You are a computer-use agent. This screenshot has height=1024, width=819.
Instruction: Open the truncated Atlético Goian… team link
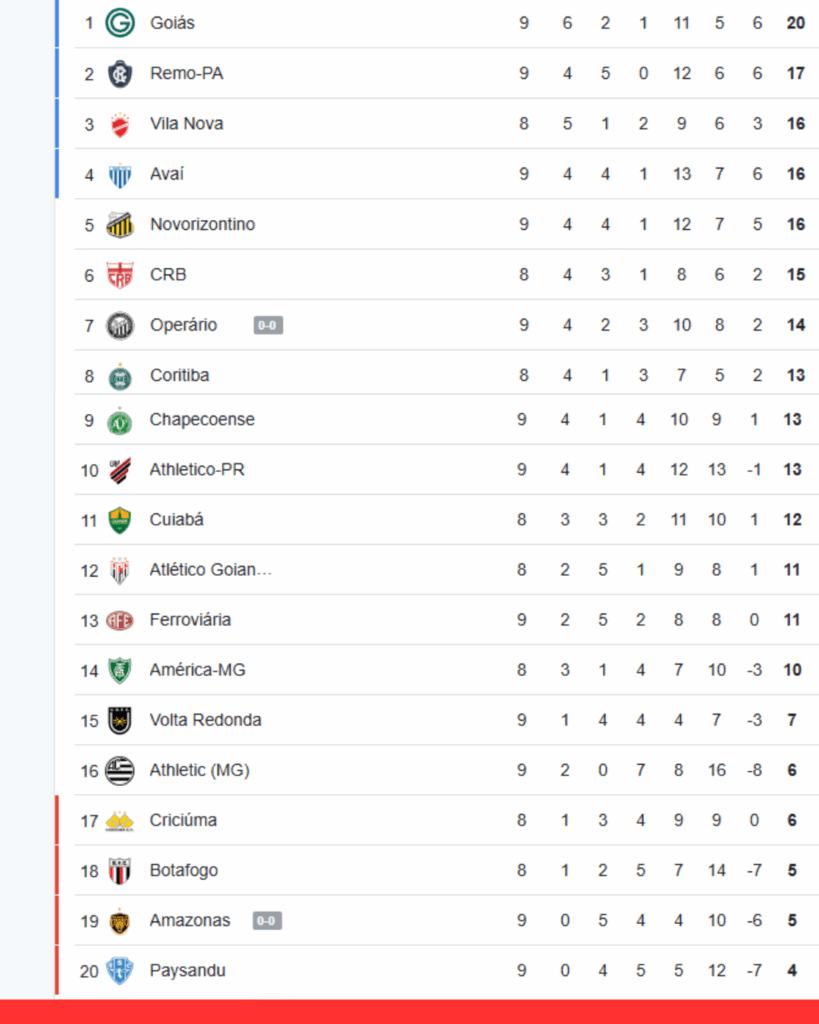pos(210,569)
